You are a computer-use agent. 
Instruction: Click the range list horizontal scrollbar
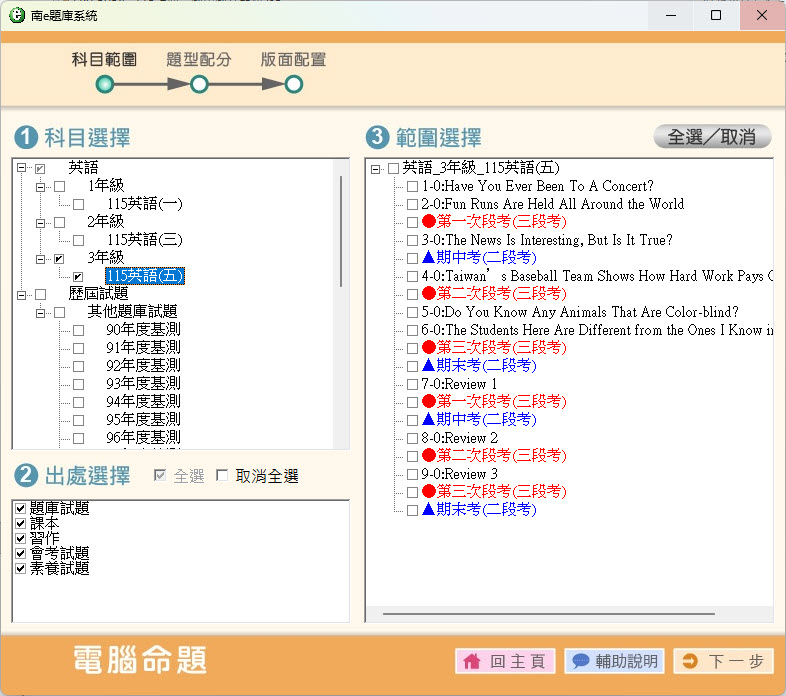point(548,614)
